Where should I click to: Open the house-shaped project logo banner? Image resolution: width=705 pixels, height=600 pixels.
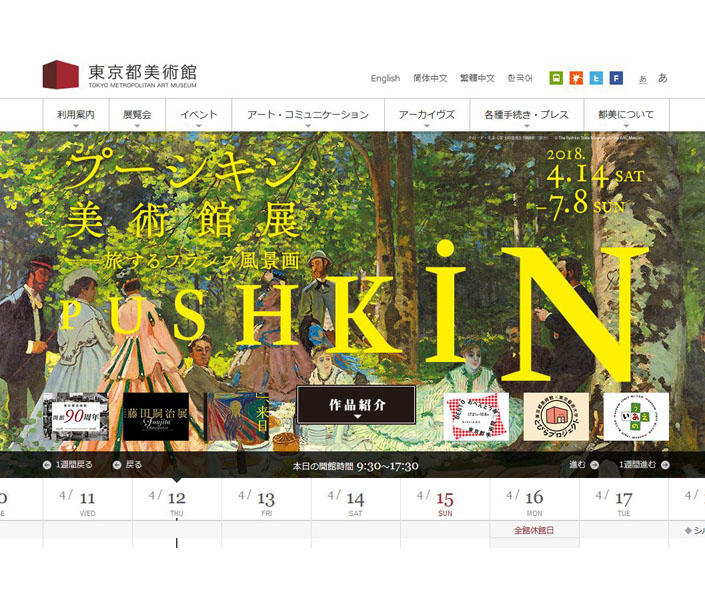[x=556, y=416]
